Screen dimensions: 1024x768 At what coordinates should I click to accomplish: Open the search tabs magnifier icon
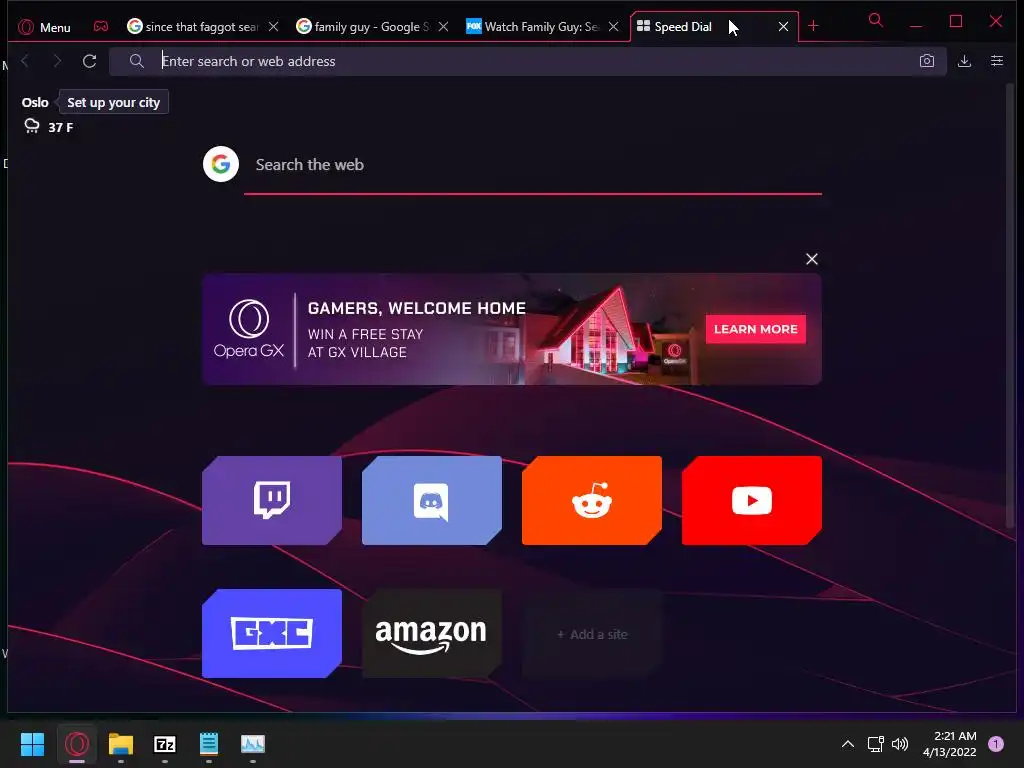tap(876, 20)
